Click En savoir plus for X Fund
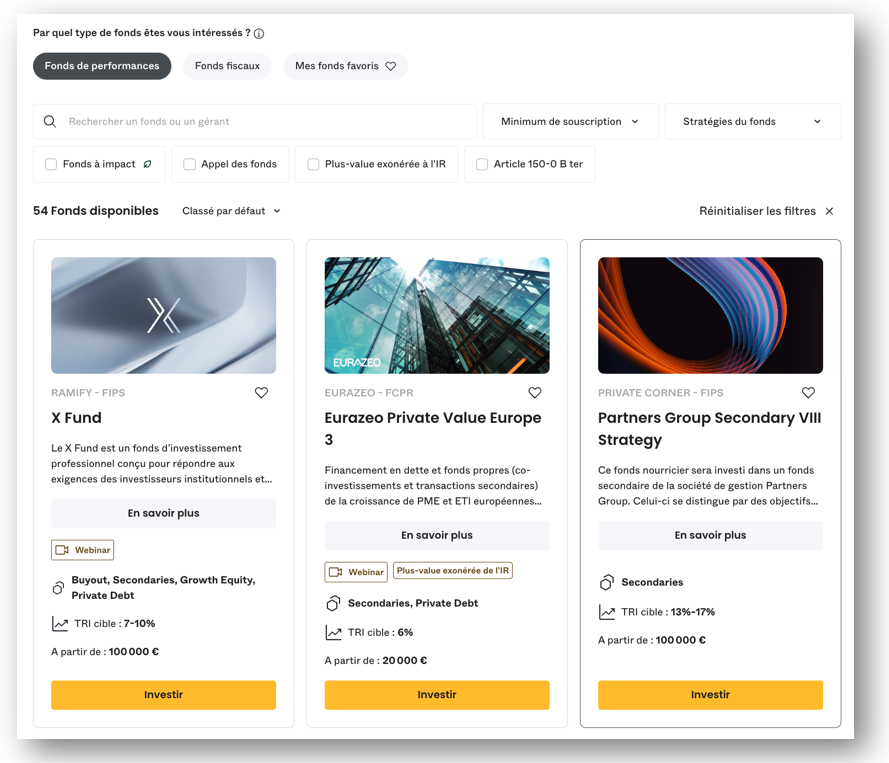Viewport: 889px width, 763px height. coord(163,513)
